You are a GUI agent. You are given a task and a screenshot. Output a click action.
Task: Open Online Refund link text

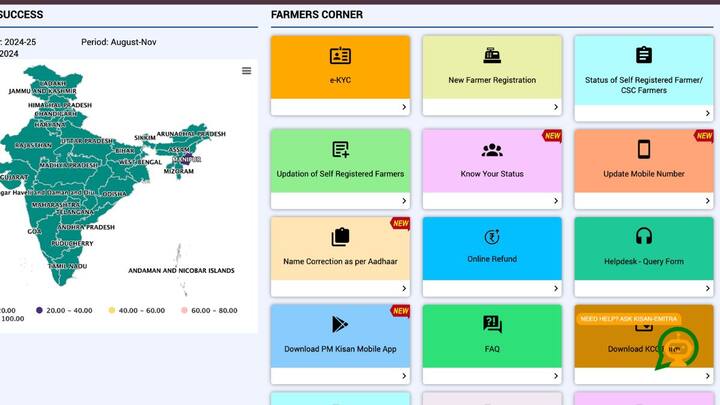[492, 259]
